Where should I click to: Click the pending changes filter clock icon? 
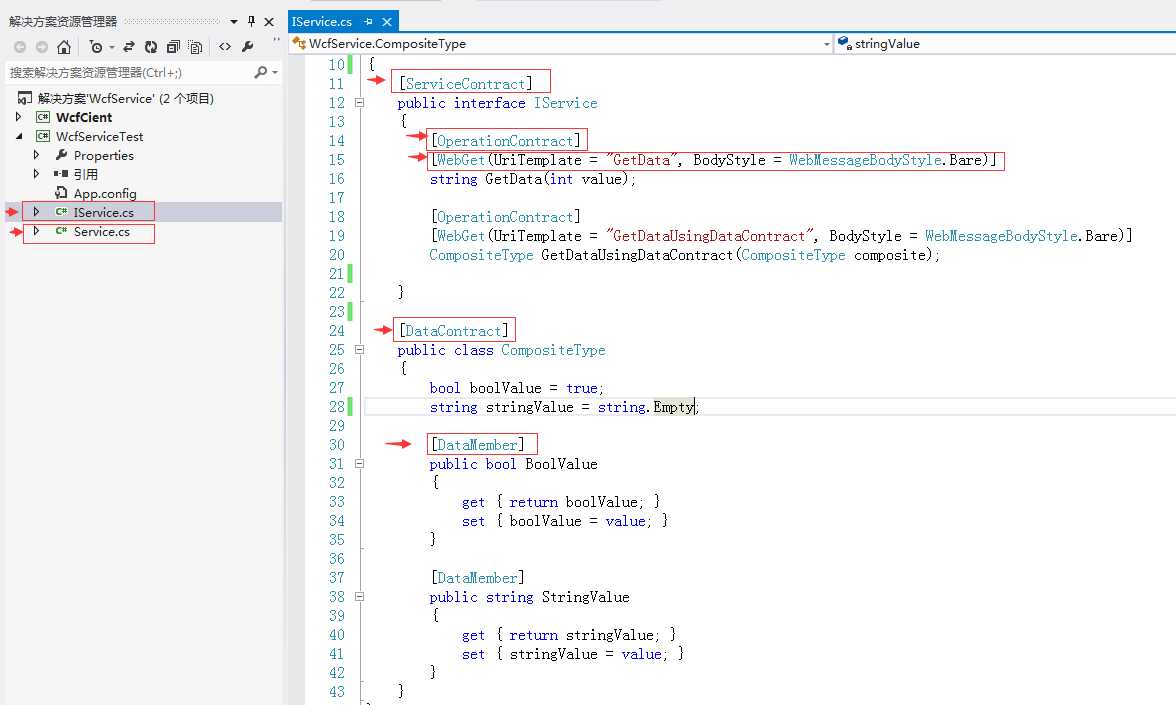pos(95,47)
